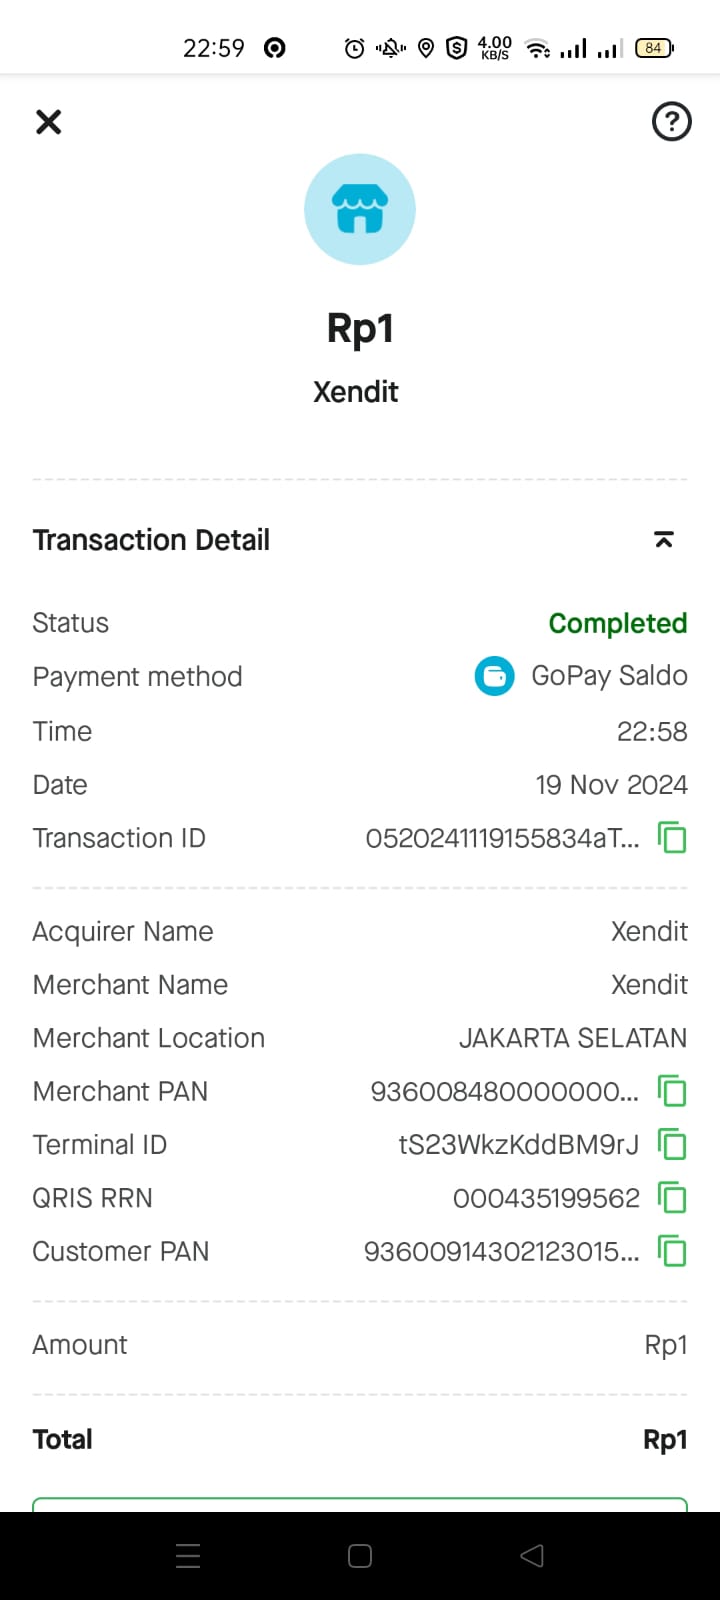Collapse the Transaction Detail section
The width and height of the screenshot is (720, 1600).
click(x=663, y=540)
